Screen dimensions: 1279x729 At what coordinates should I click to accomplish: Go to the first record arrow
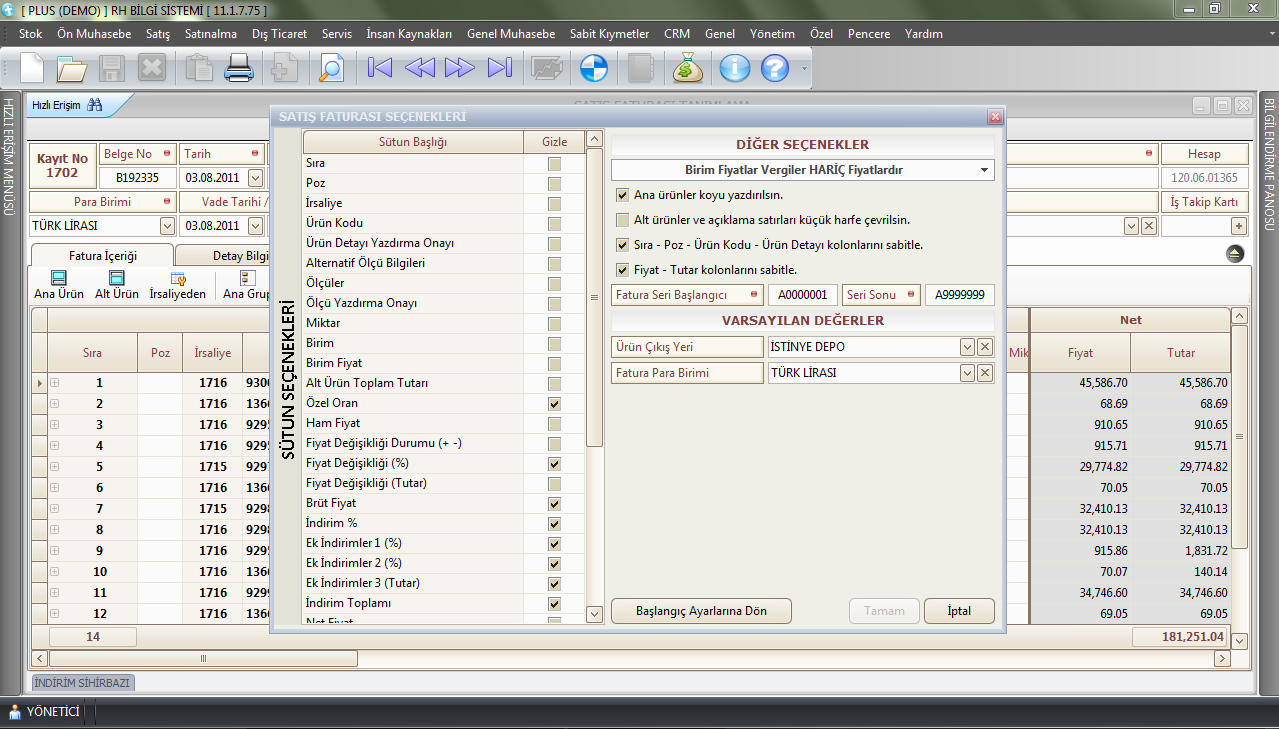[379, 68]
